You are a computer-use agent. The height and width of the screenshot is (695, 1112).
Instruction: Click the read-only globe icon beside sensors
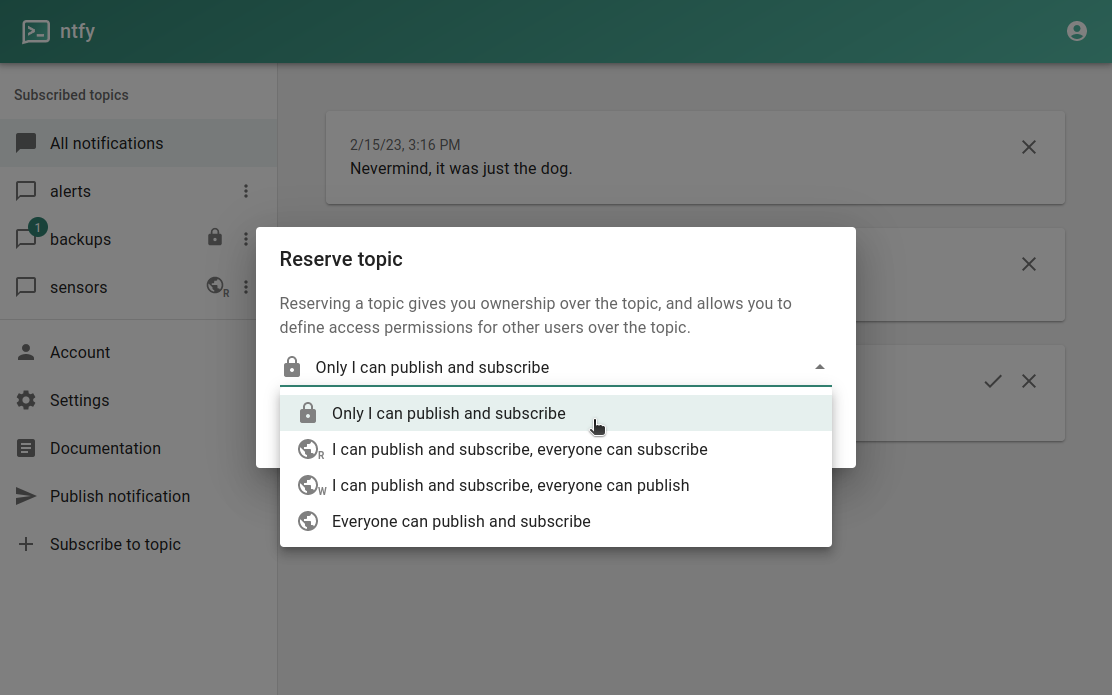pyautogui.click(x=216, y=286)
